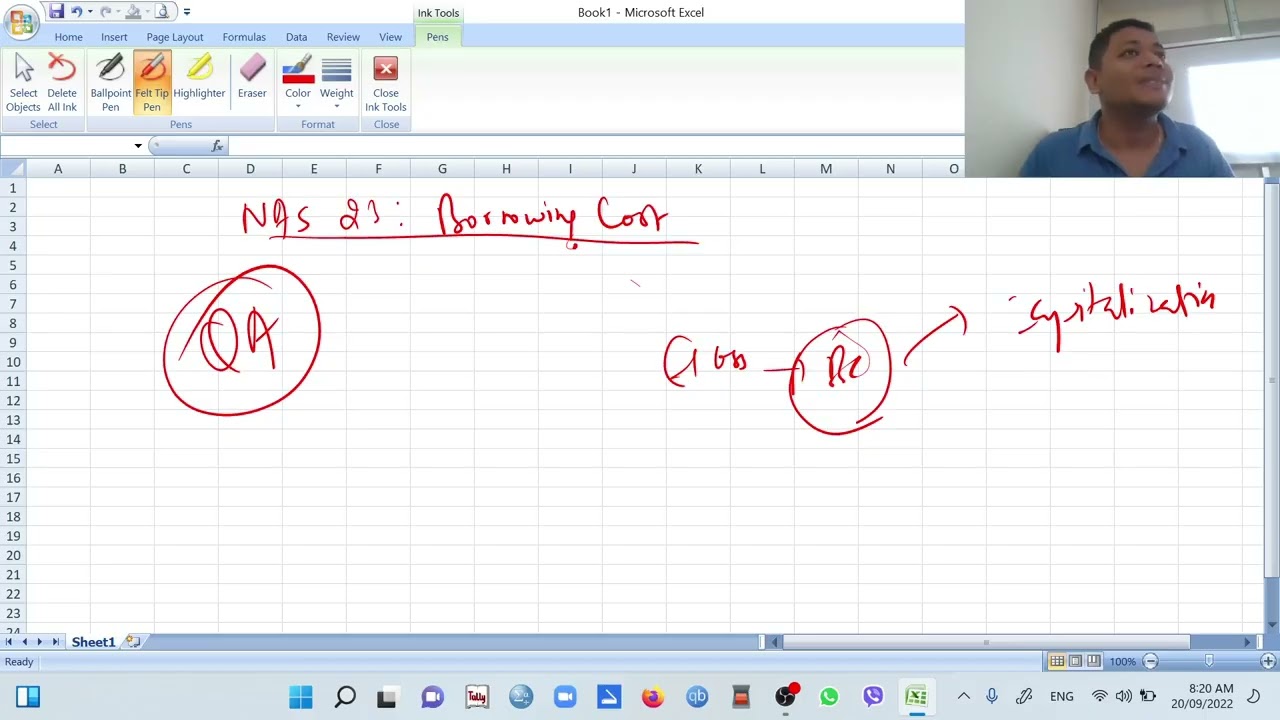Select column D header
This screenshot has height=720, width=1280.
250,169
